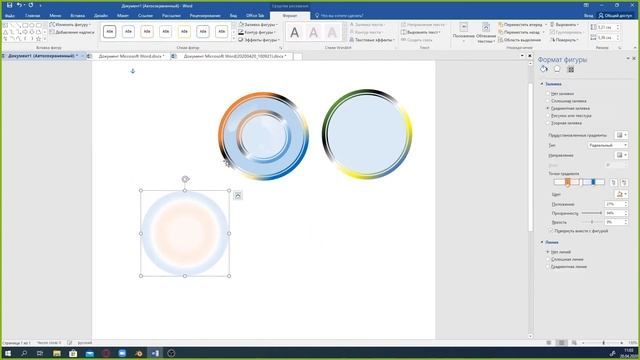
Task: Open preset gradients dropdown
Action: 622,135
